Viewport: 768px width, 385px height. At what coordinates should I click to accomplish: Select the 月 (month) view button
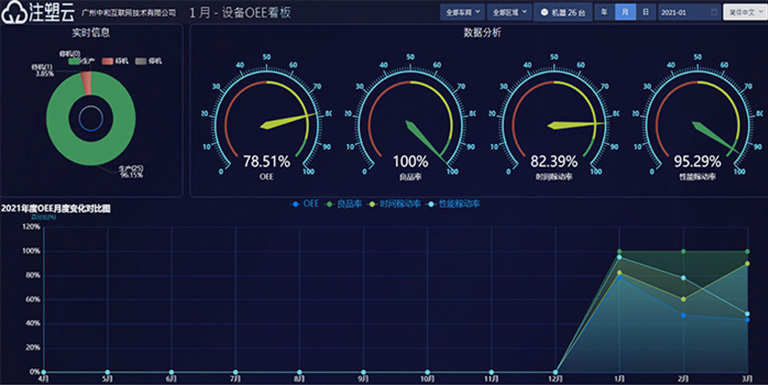pyautogui.click(x=625, y=12)
